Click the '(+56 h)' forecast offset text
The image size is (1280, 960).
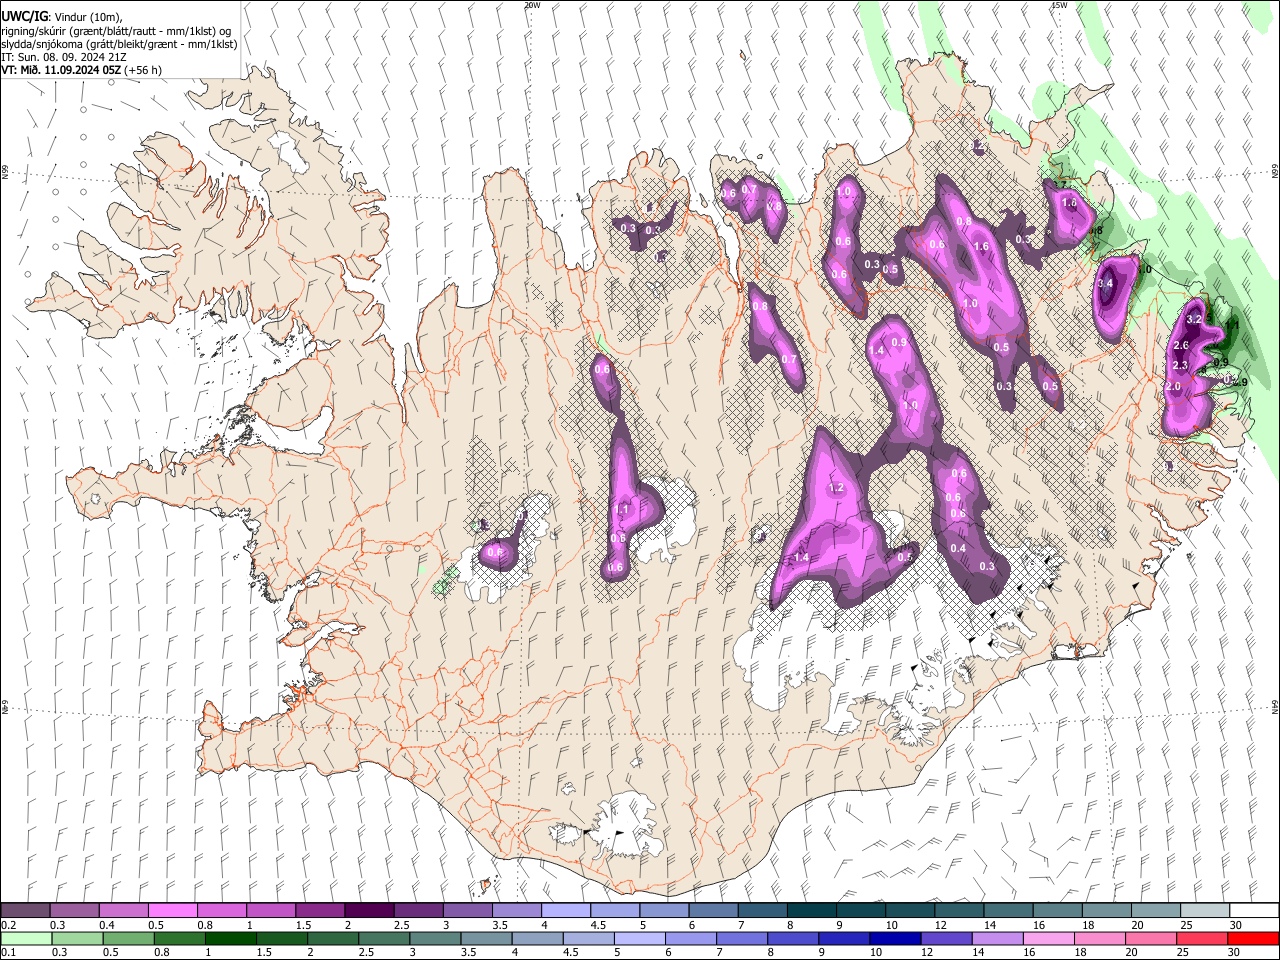[143, 70]
